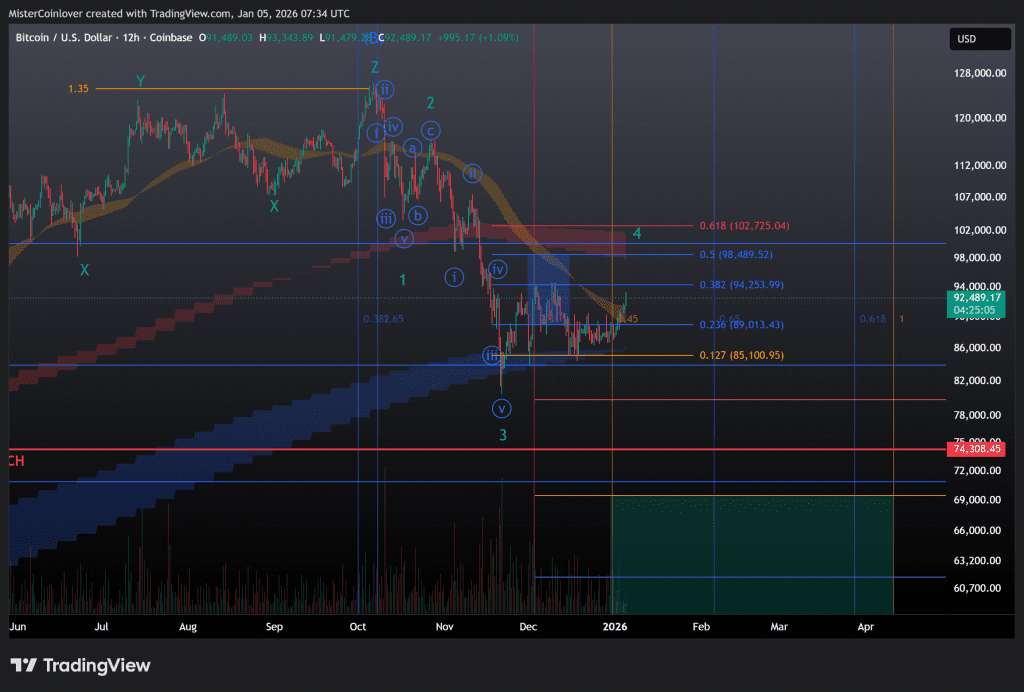Image resolution: width=1024 pixels, height=692 pixels.
Task: Click the red 74,308.45 price label
Action: tap(976, 450)
